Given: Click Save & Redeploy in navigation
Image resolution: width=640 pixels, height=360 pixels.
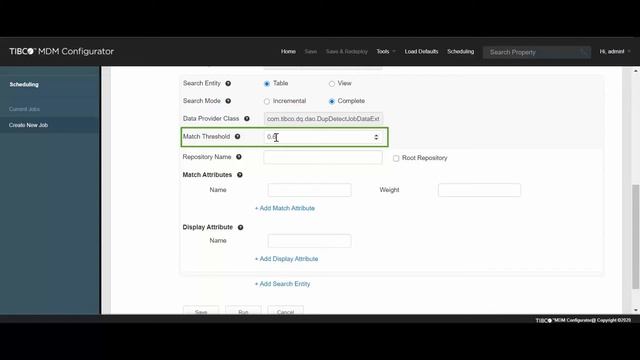Looking at the screenshot, I should 347,51.
